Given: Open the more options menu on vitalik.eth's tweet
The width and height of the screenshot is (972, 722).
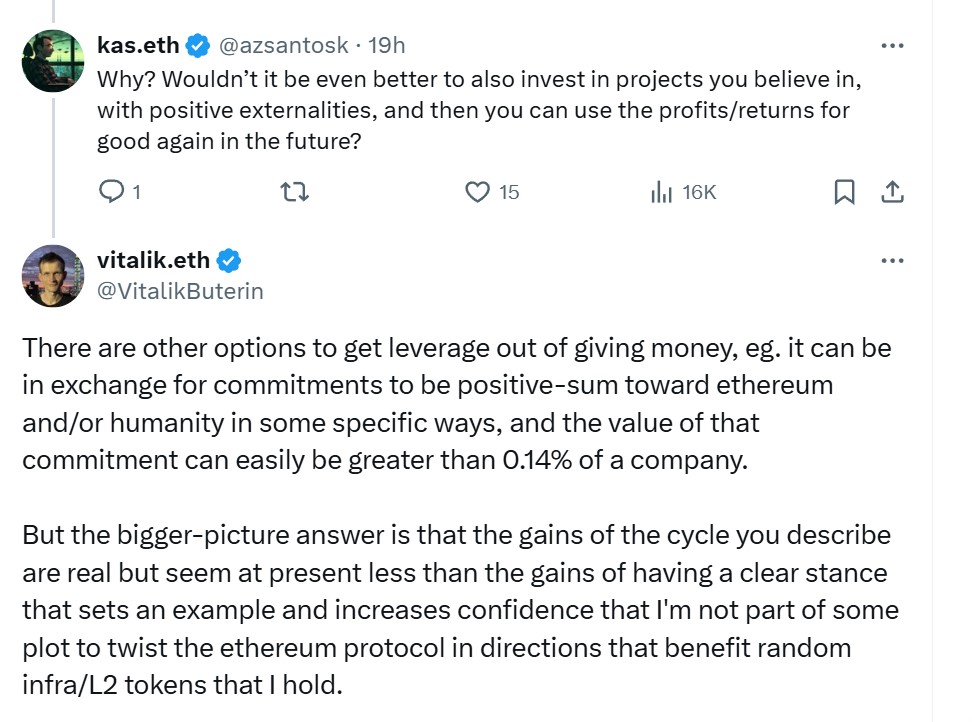Looking at the screenshot, I should pyautogui.click(x=893, y=260).
